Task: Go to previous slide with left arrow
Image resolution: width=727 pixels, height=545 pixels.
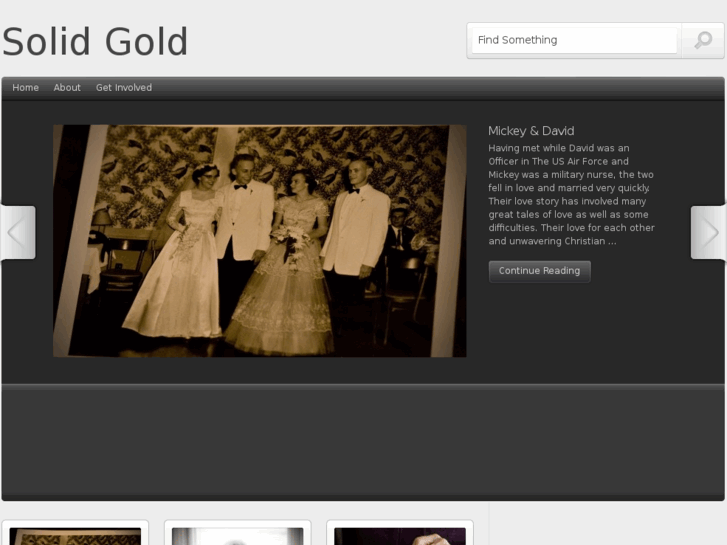Action: [x=18, y=232]
